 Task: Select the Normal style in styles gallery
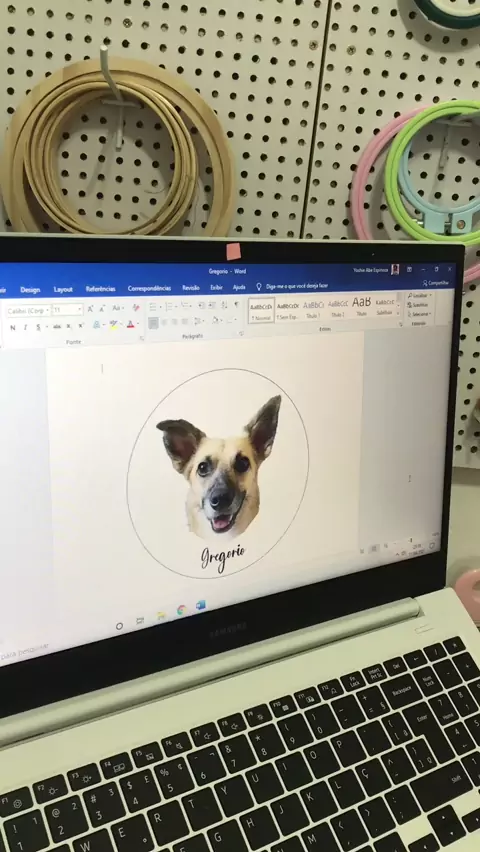(261, 311)
